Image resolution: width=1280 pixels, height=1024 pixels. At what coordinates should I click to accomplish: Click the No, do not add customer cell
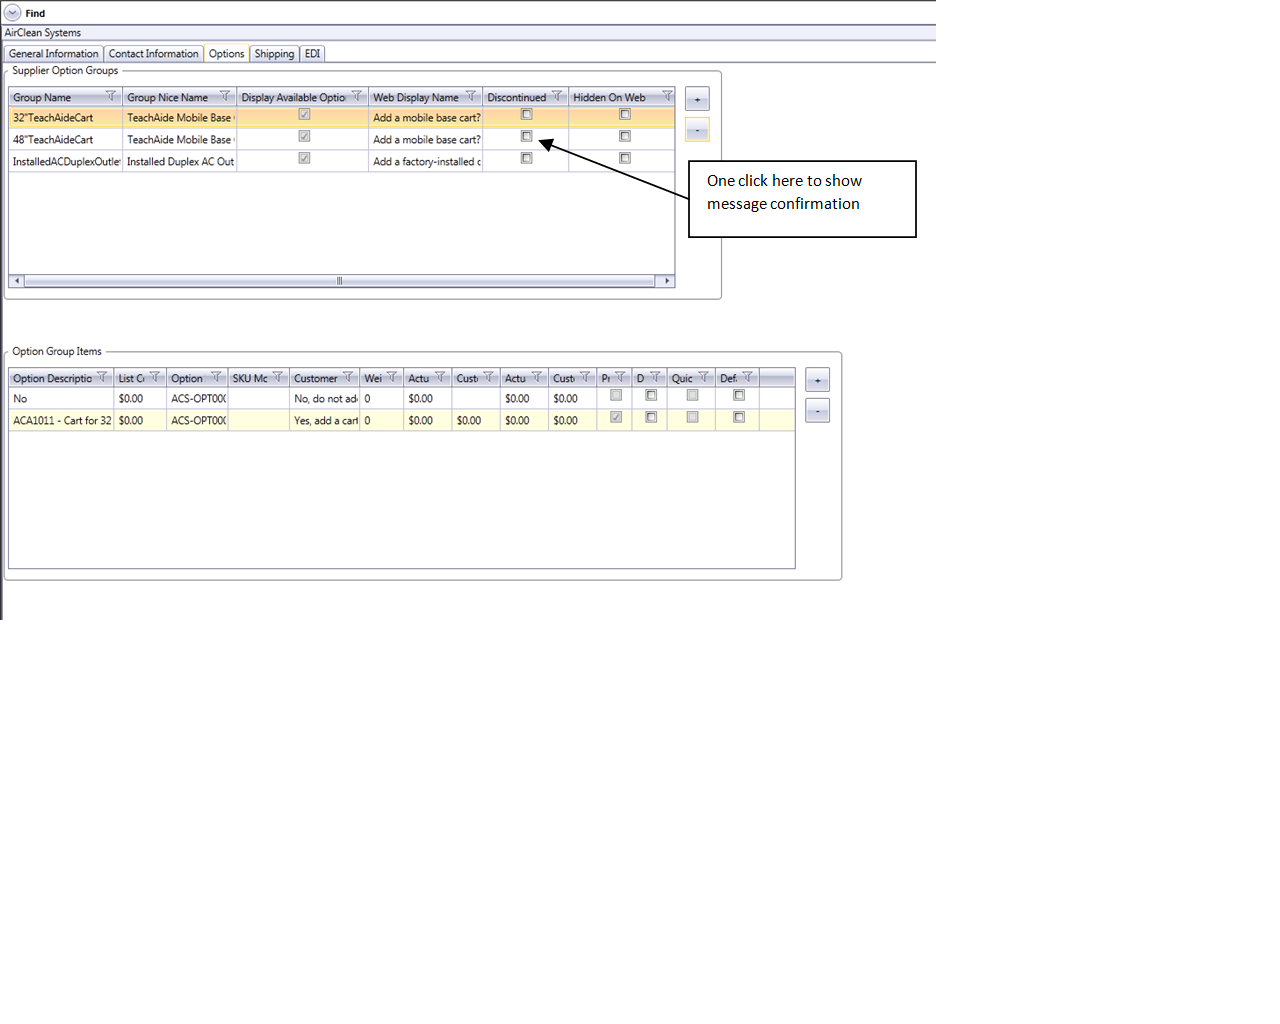coord(325,399)
